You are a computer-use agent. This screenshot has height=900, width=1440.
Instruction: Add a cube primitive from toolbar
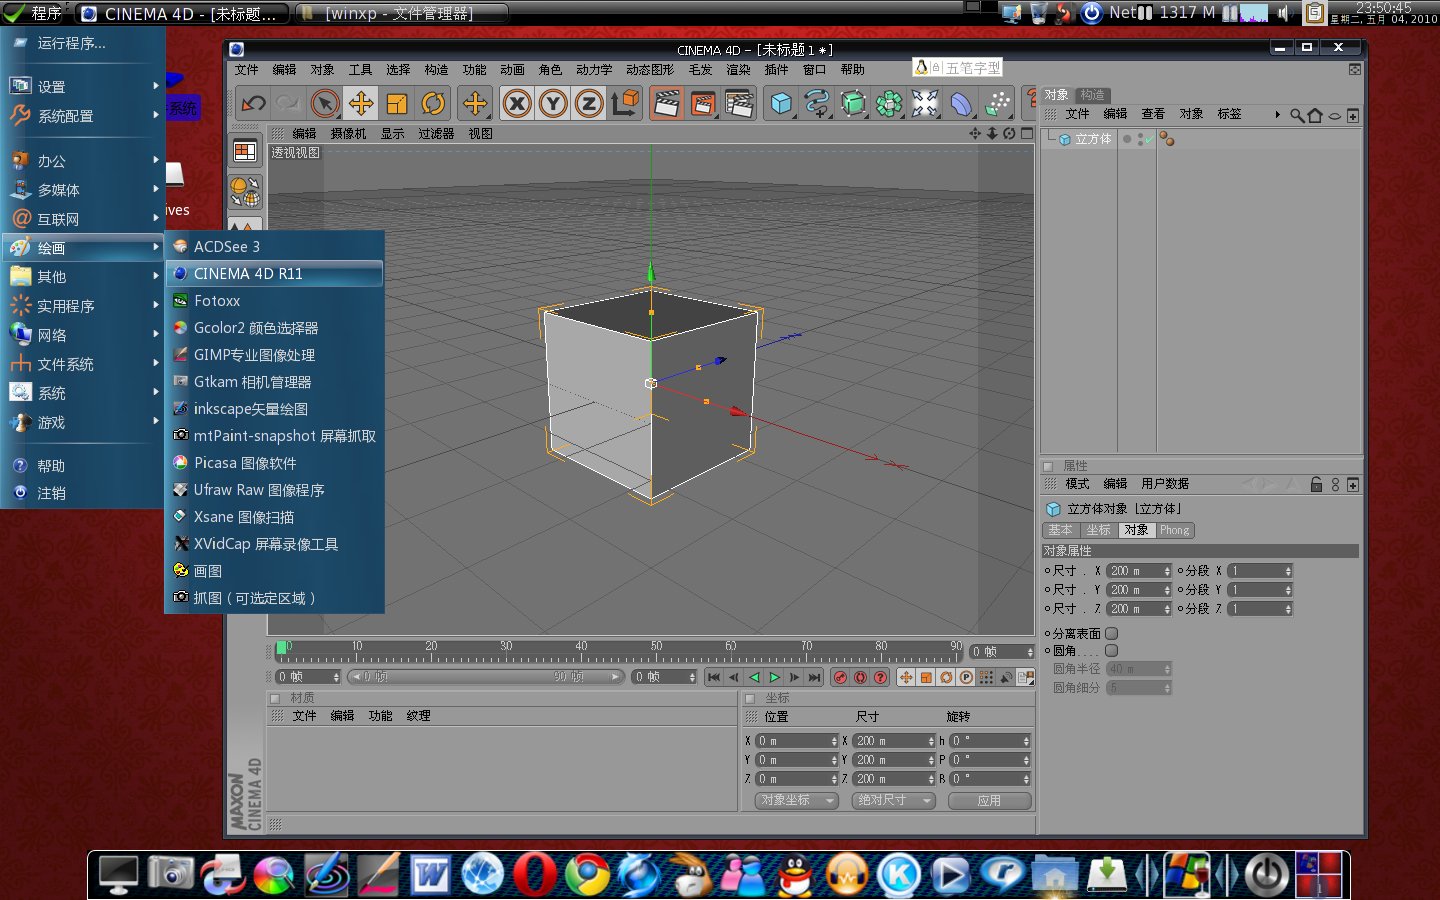[x=781, y=103]
